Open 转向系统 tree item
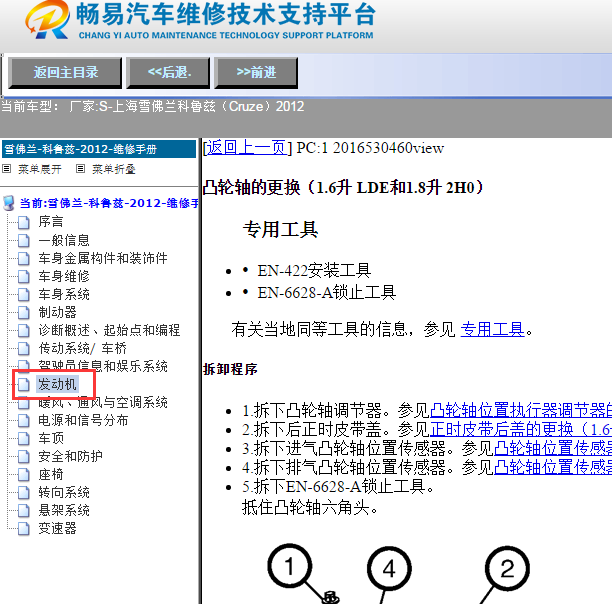This screenshot has width=612, height=604. click(x=64, y=492)
